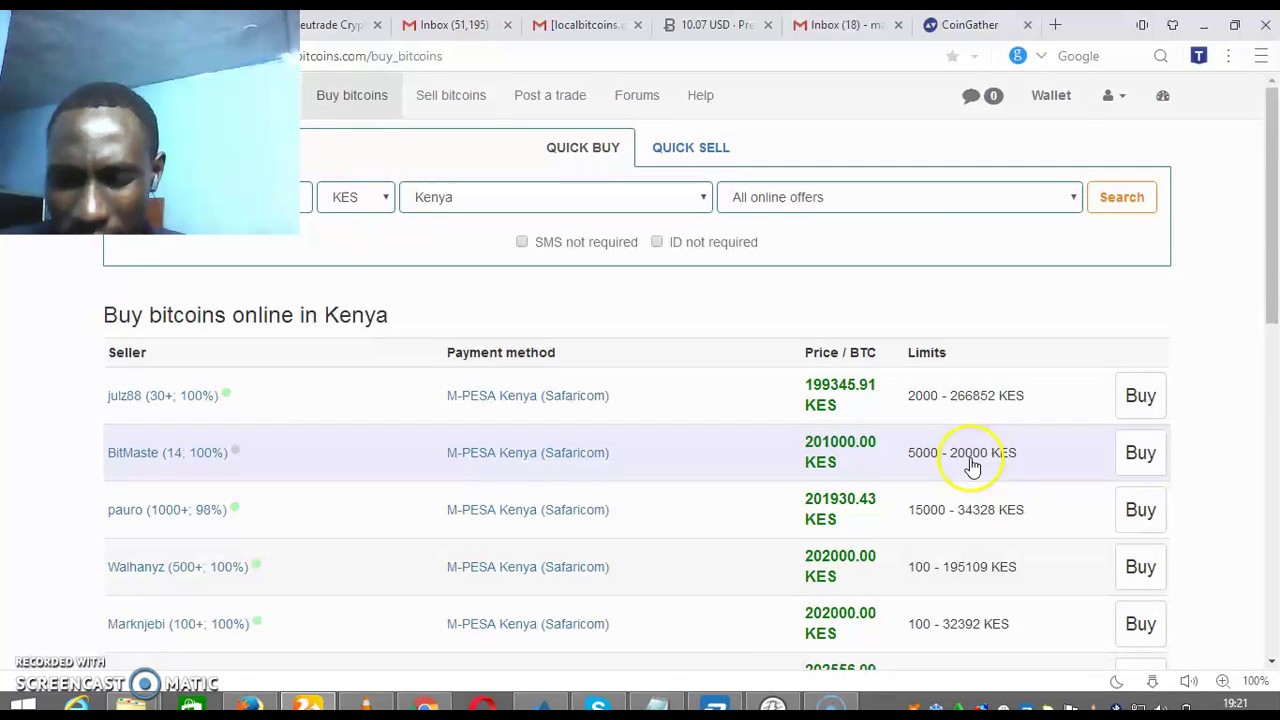Open M-PESA payment link for julz88
Viewport: 1280px width, 720px height.
click(528, 396)
